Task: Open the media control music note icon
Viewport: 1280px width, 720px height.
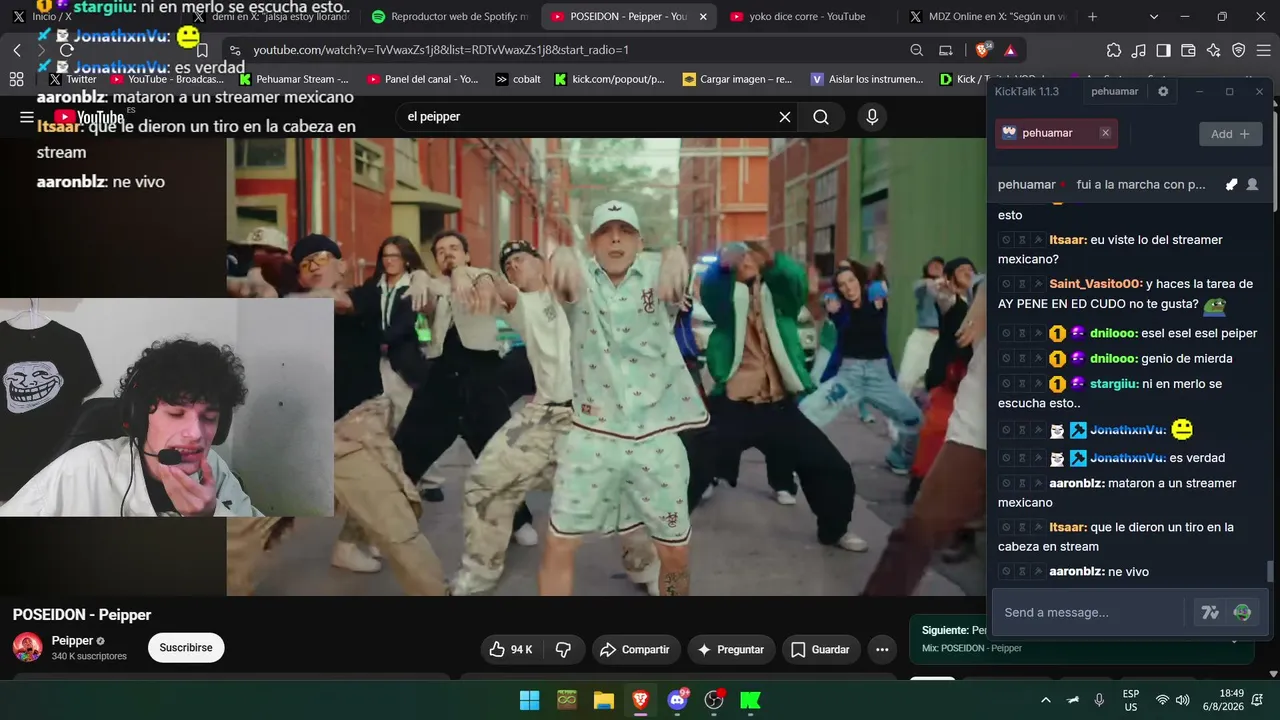Action: pos(1139,50)
